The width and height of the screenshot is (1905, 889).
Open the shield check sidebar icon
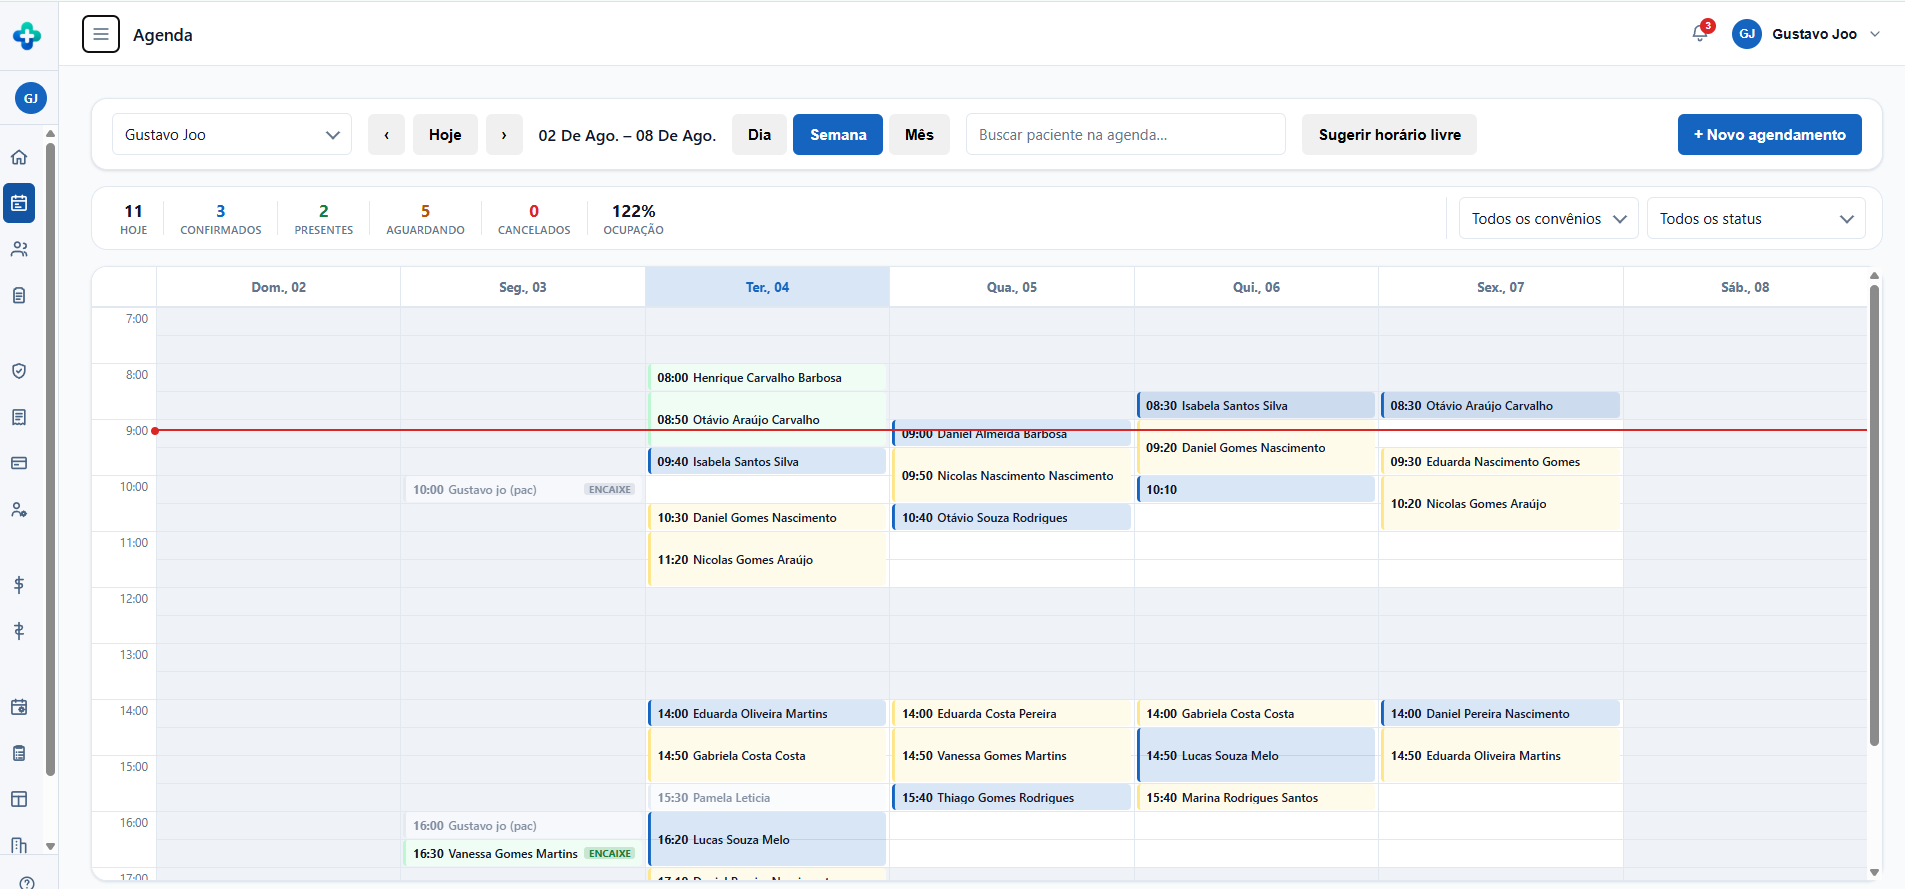[19, 371]
